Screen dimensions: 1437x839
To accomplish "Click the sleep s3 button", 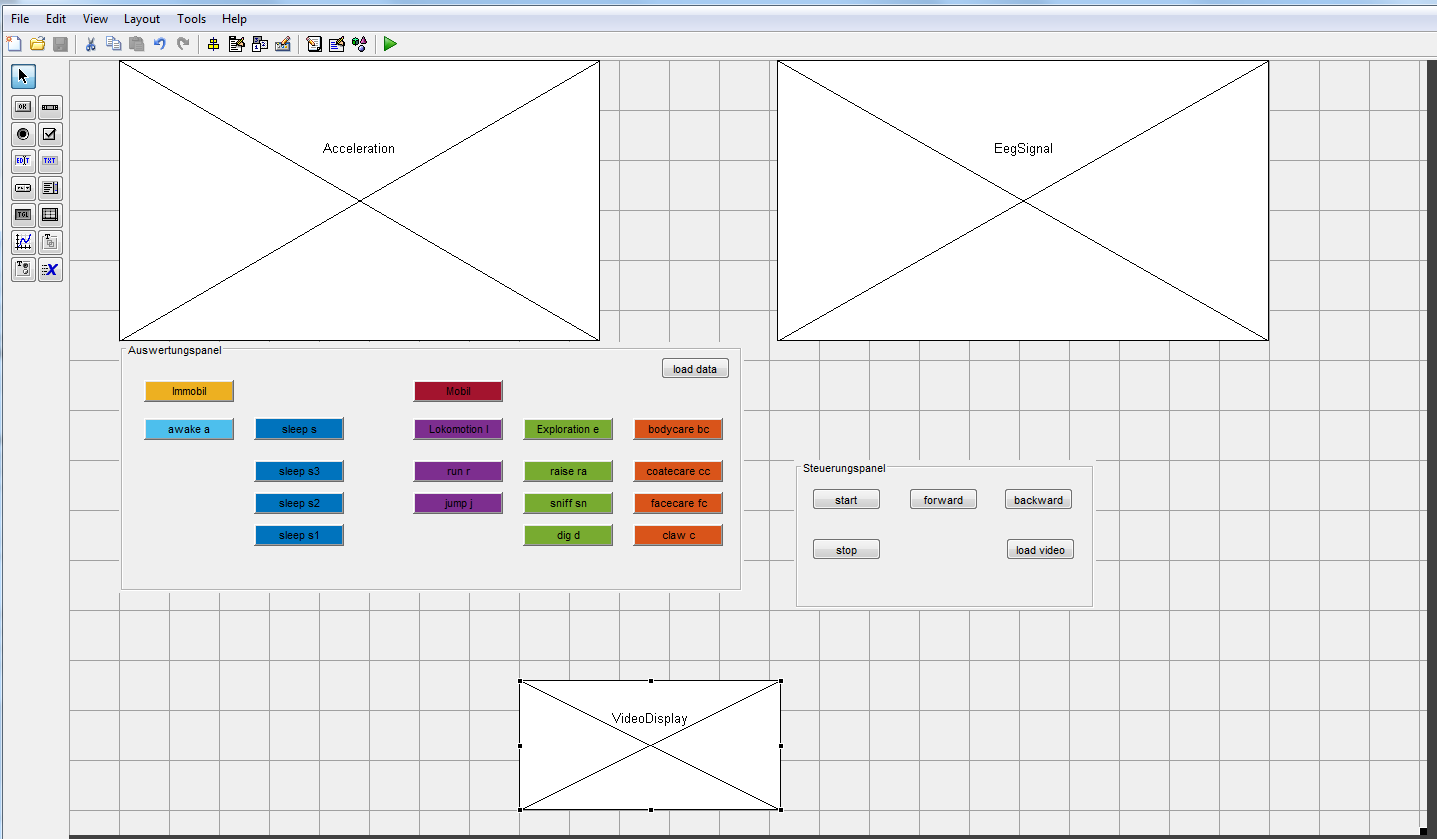I will [299, 471].
